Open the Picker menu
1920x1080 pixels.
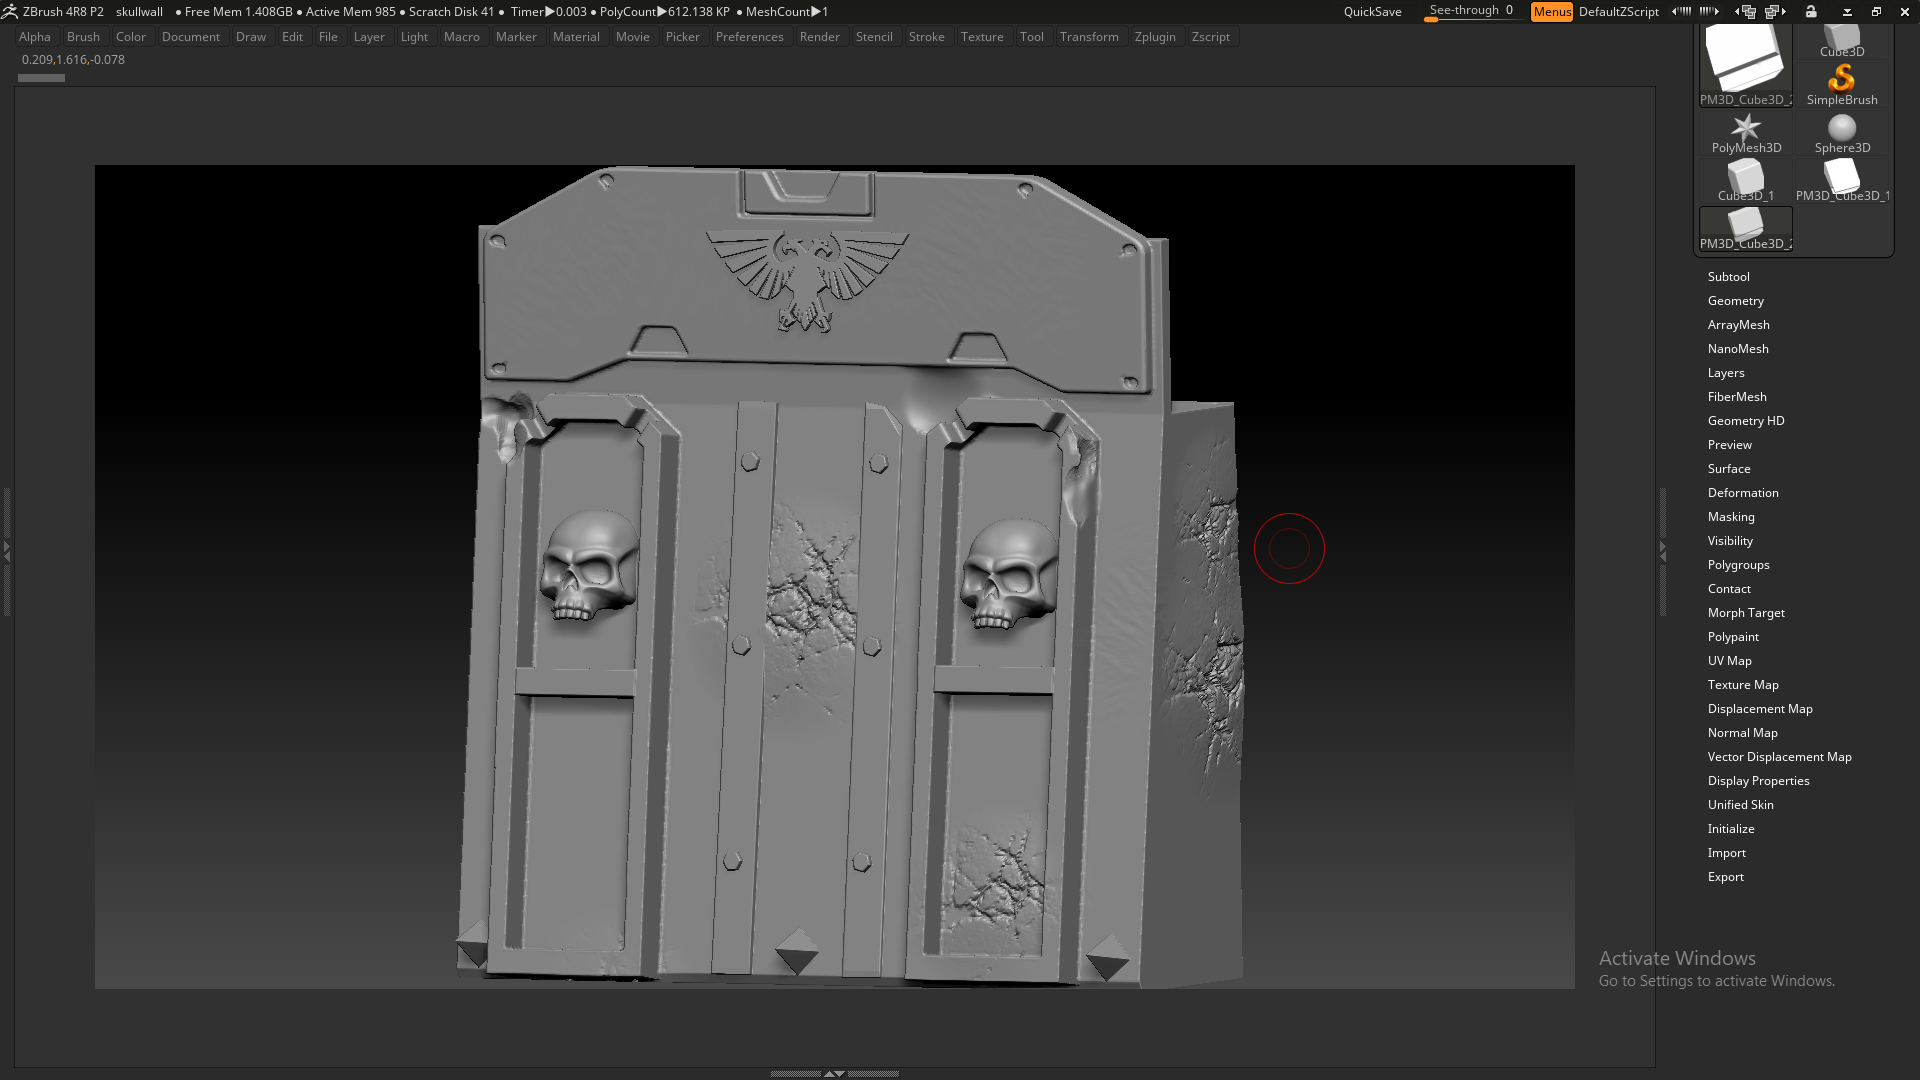[x=683, y=37]
